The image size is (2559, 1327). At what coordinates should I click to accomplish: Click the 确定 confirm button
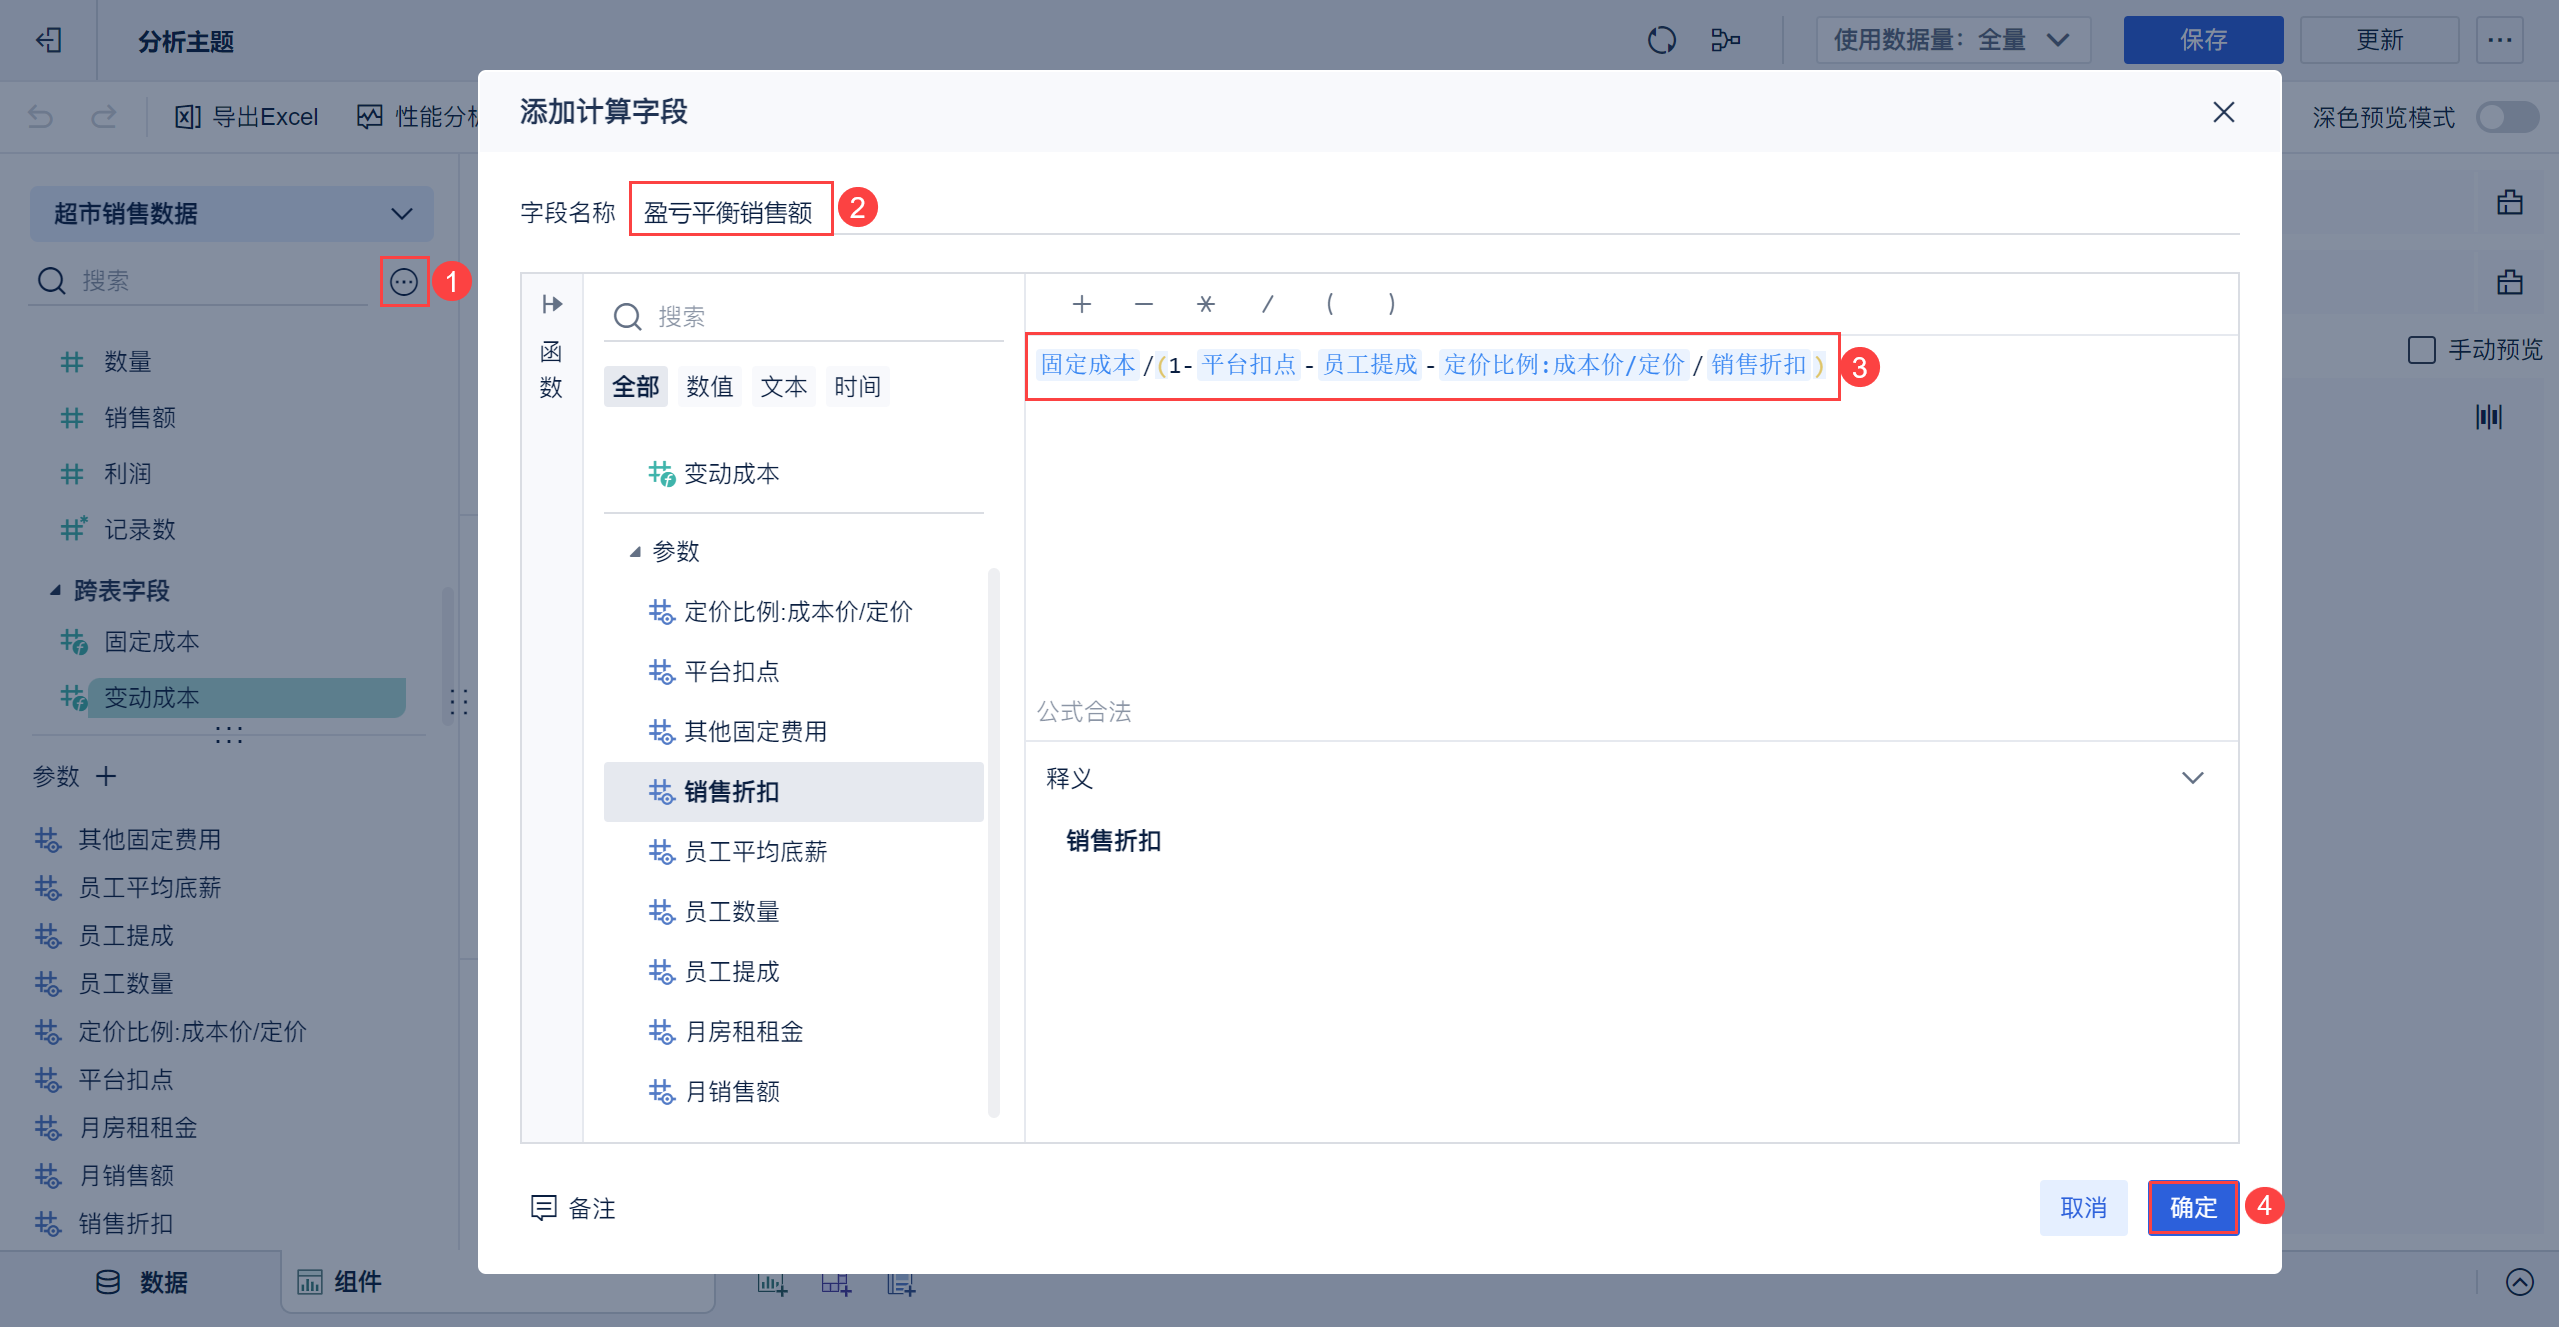point(2192,1208)
